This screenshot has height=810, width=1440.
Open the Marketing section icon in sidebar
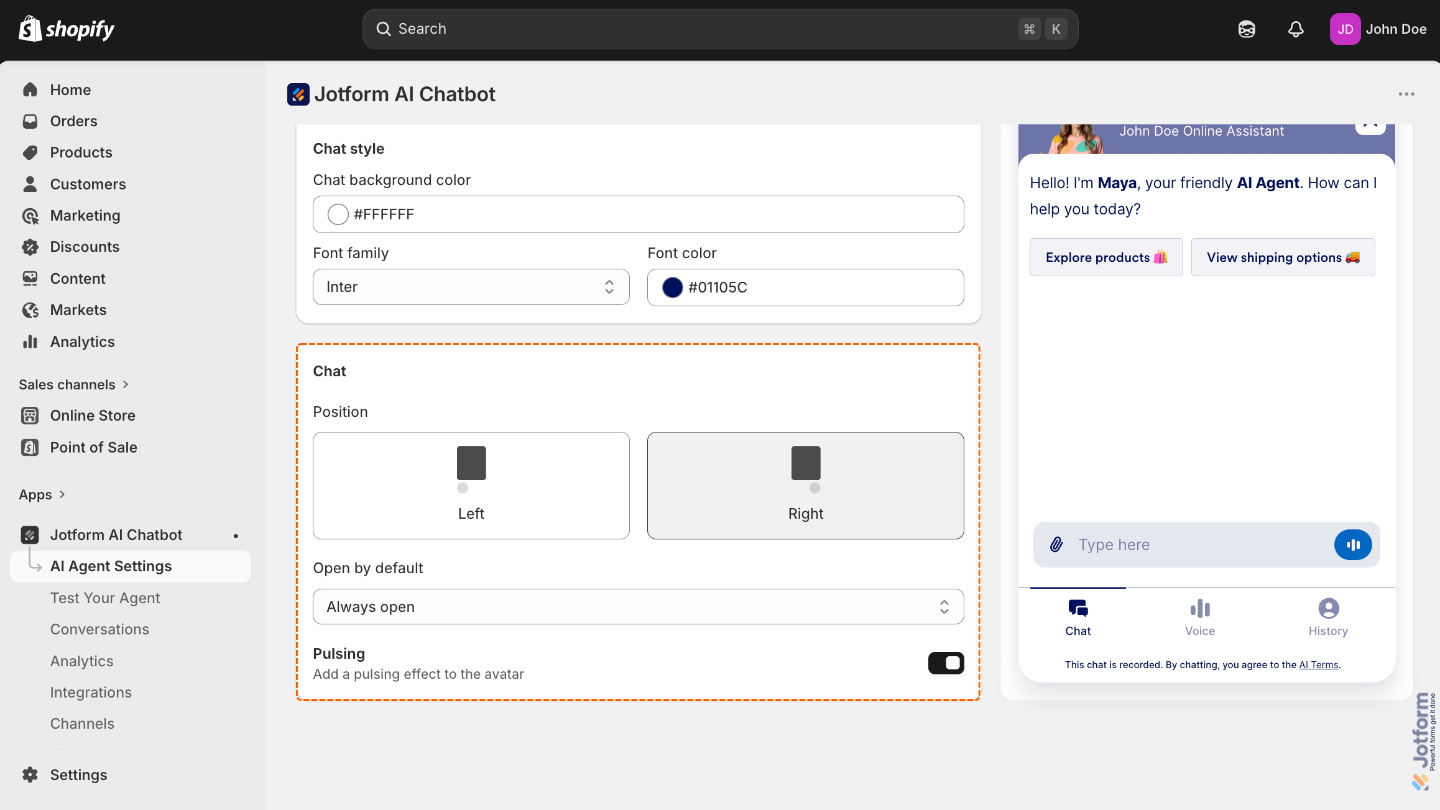(31, 215)
